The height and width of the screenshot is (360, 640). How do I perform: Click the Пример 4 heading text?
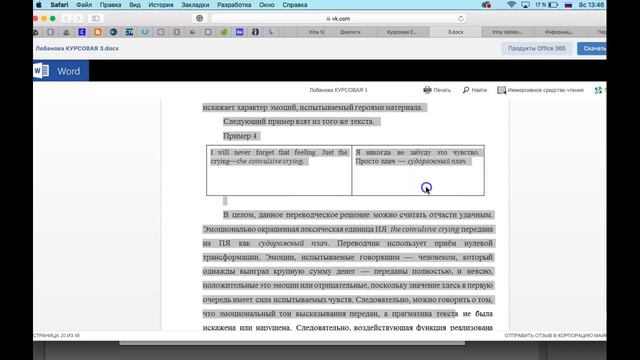tap(240, 136)
